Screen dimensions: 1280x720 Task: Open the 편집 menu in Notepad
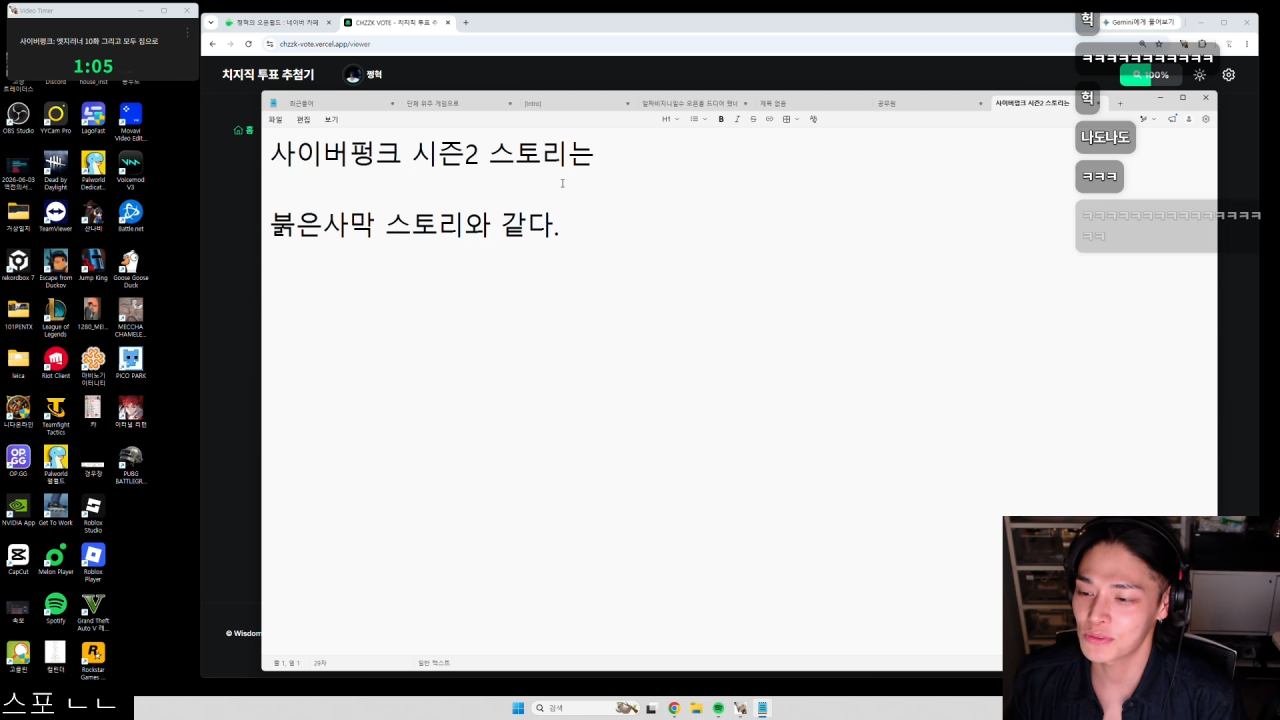click(303, 119)
